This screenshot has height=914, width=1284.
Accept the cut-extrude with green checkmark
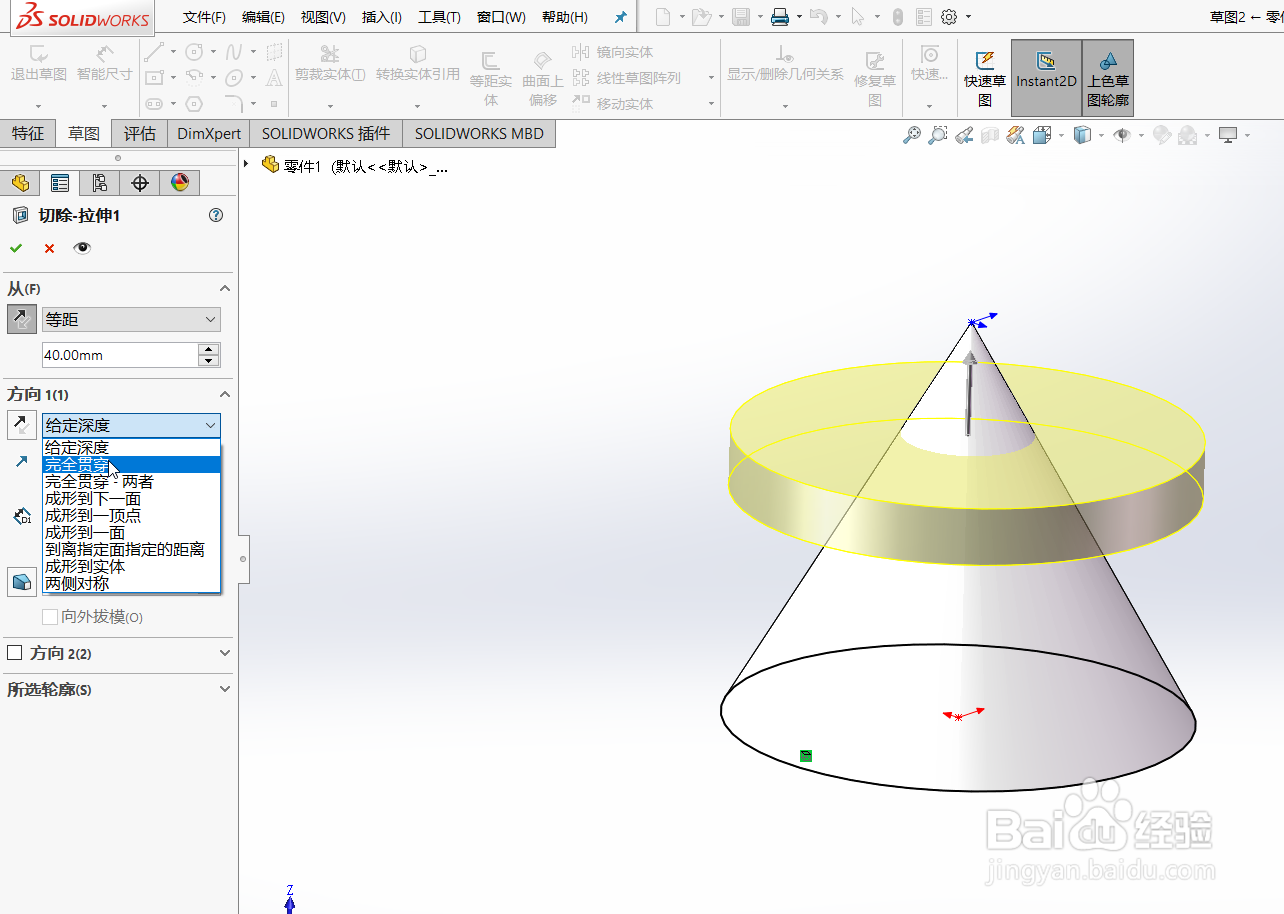[16, 248]
